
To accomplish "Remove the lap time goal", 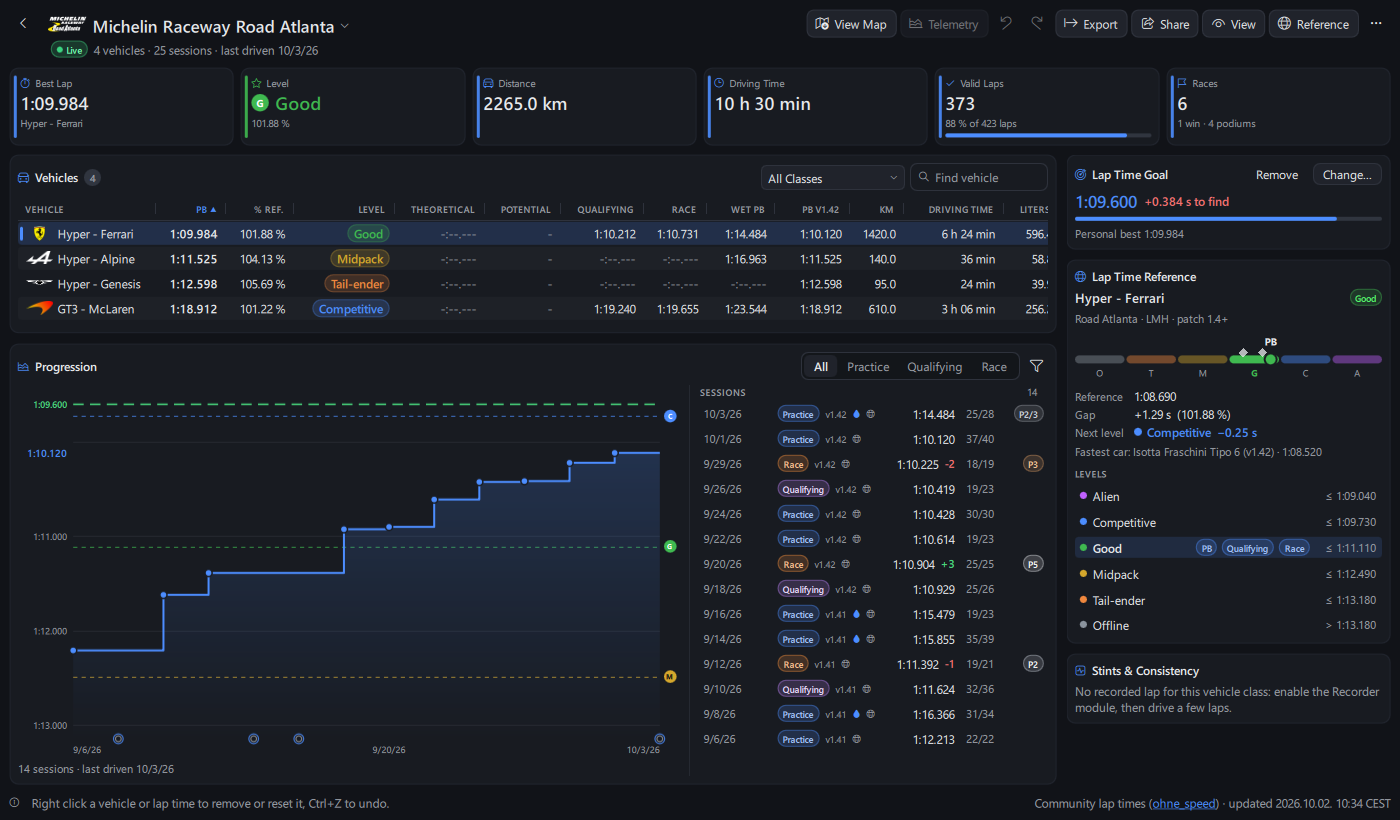I will pos(1277,175).
